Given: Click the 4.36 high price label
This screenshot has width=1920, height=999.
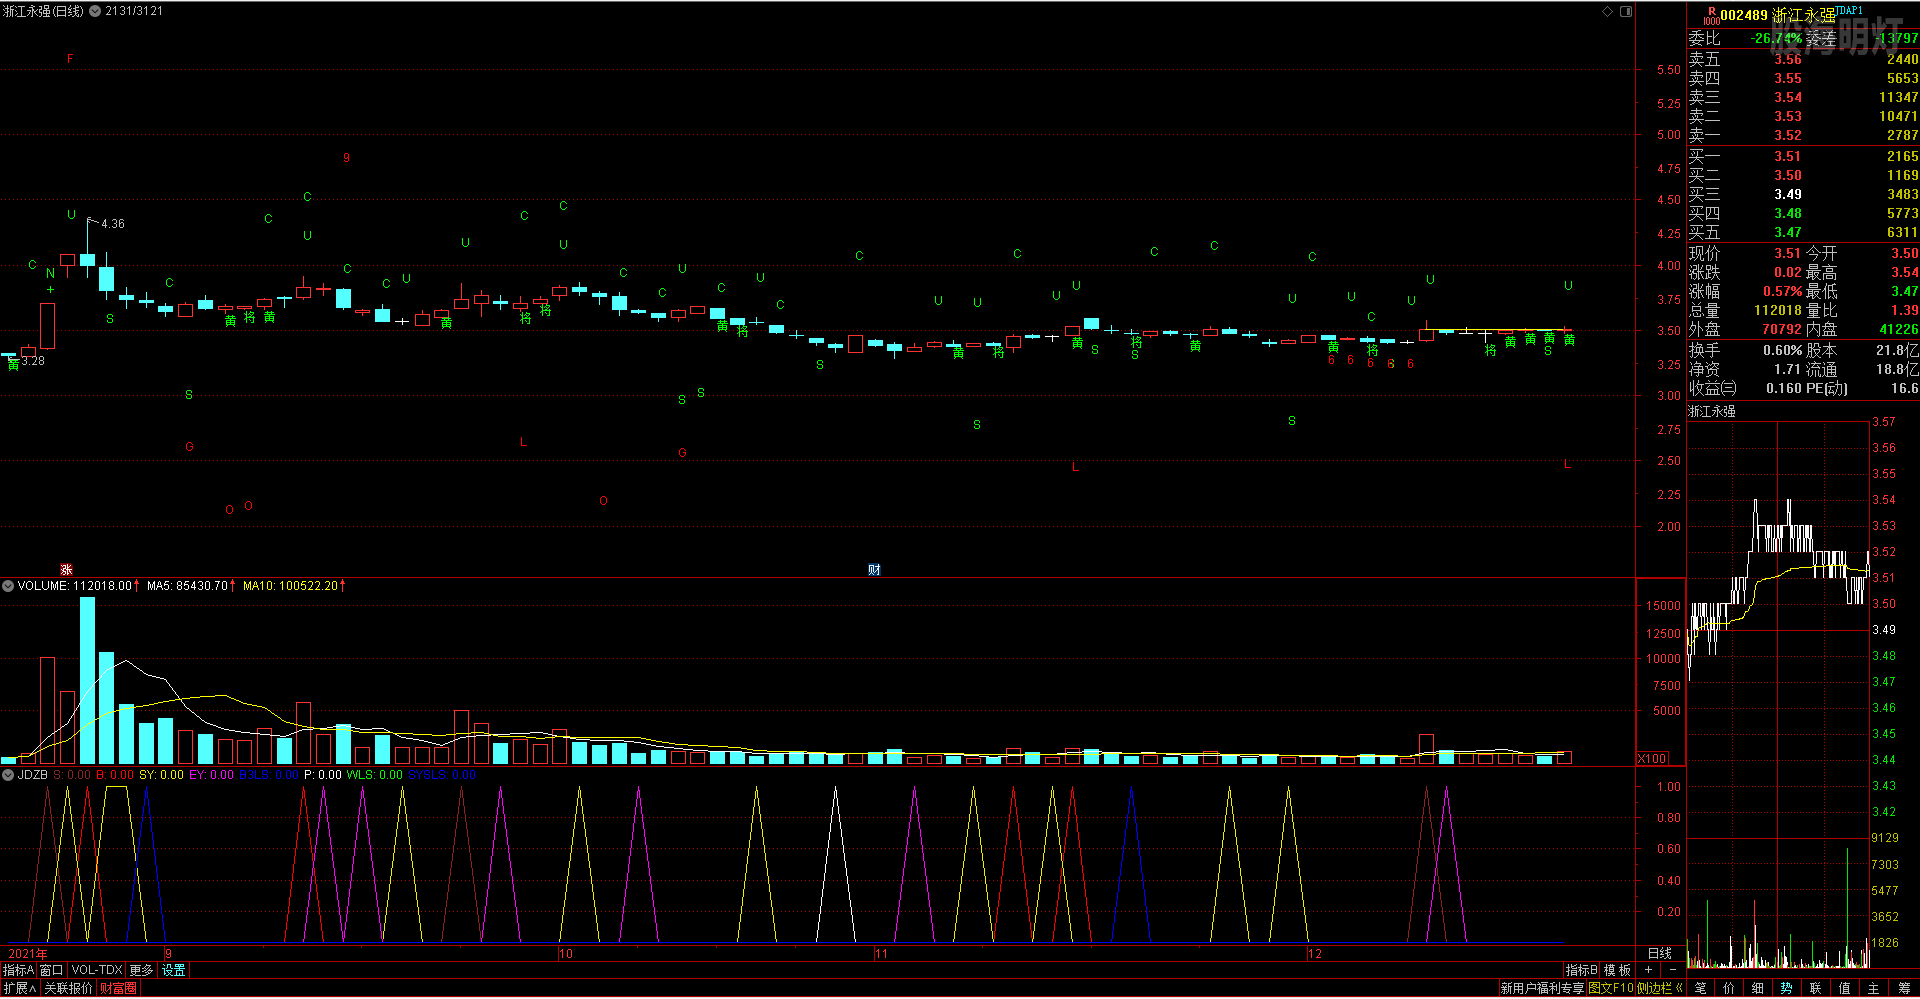Looking at the screenshot, I should click(113, 224).
